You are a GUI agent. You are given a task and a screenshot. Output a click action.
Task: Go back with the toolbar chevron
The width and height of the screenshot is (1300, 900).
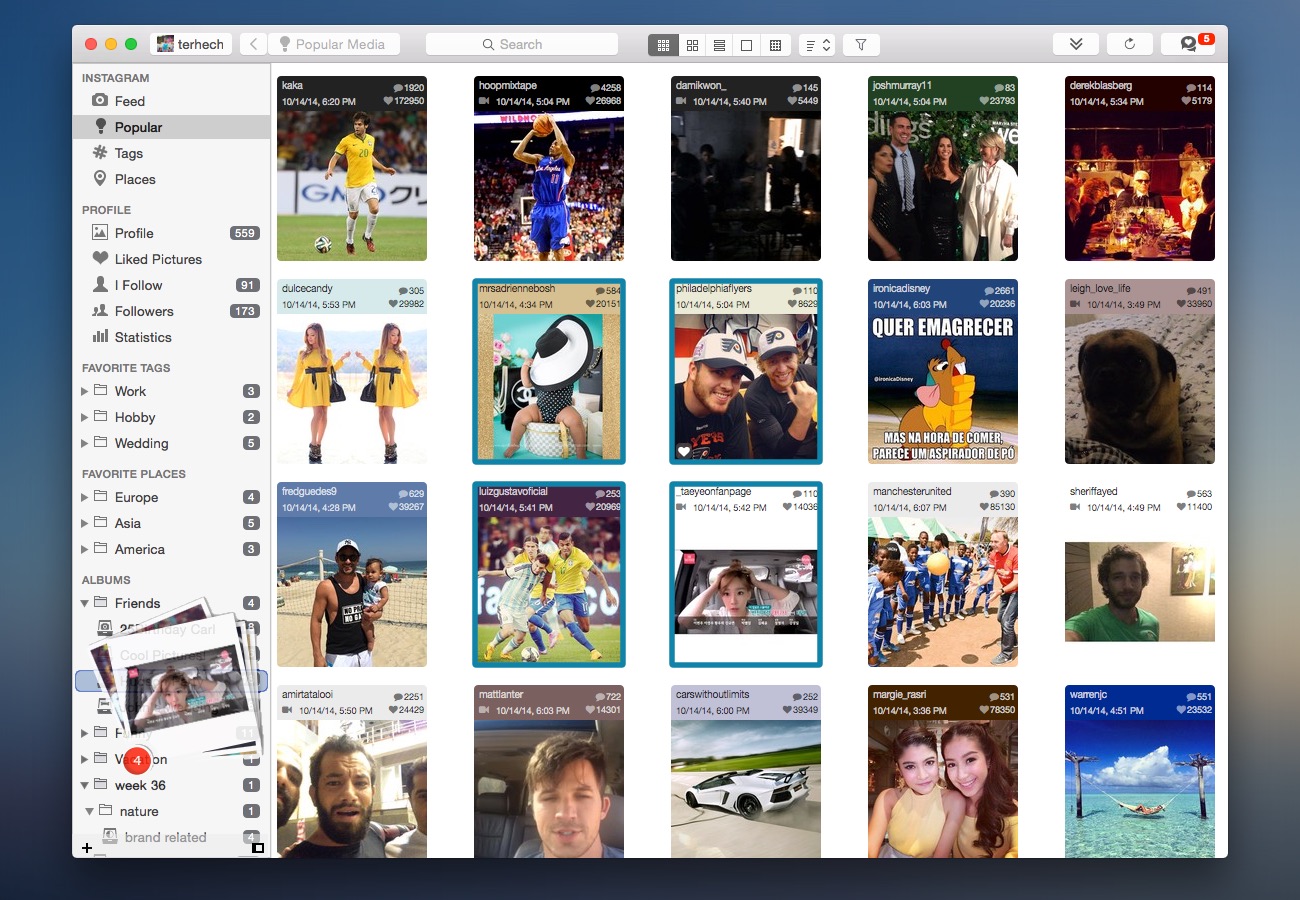[253, 44]
